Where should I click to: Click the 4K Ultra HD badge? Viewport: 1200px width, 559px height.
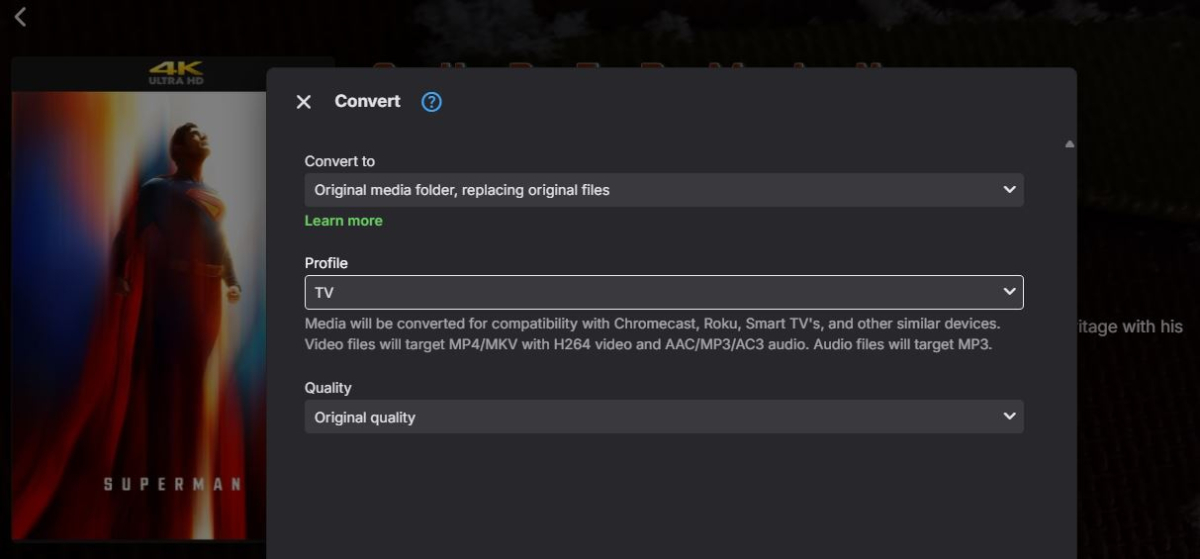click(x=176, y=73)
